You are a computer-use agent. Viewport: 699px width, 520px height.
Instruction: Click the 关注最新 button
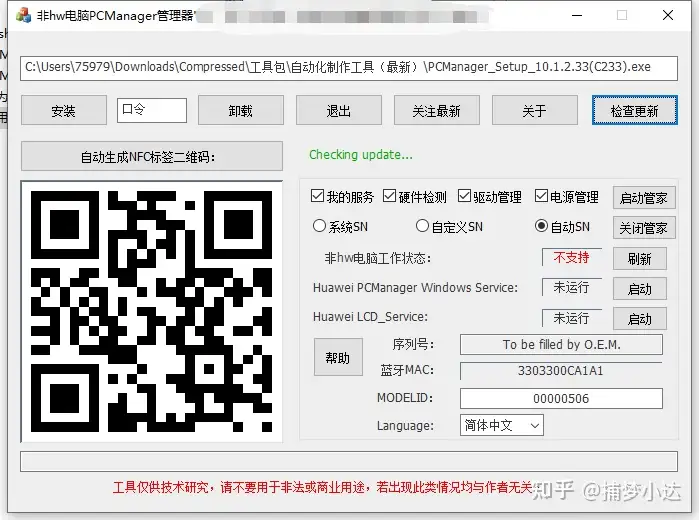[x=437, y=110]
